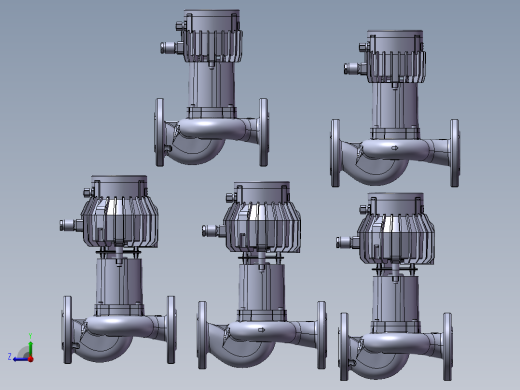Select the right flange of the upper-left pump
This screenshot has height=390, width=520.
263,132
